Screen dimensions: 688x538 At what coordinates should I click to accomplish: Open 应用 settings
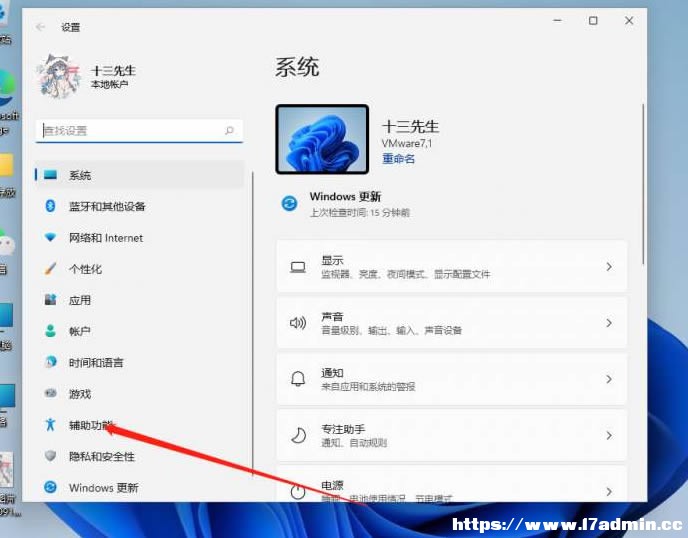click(139, 300)
